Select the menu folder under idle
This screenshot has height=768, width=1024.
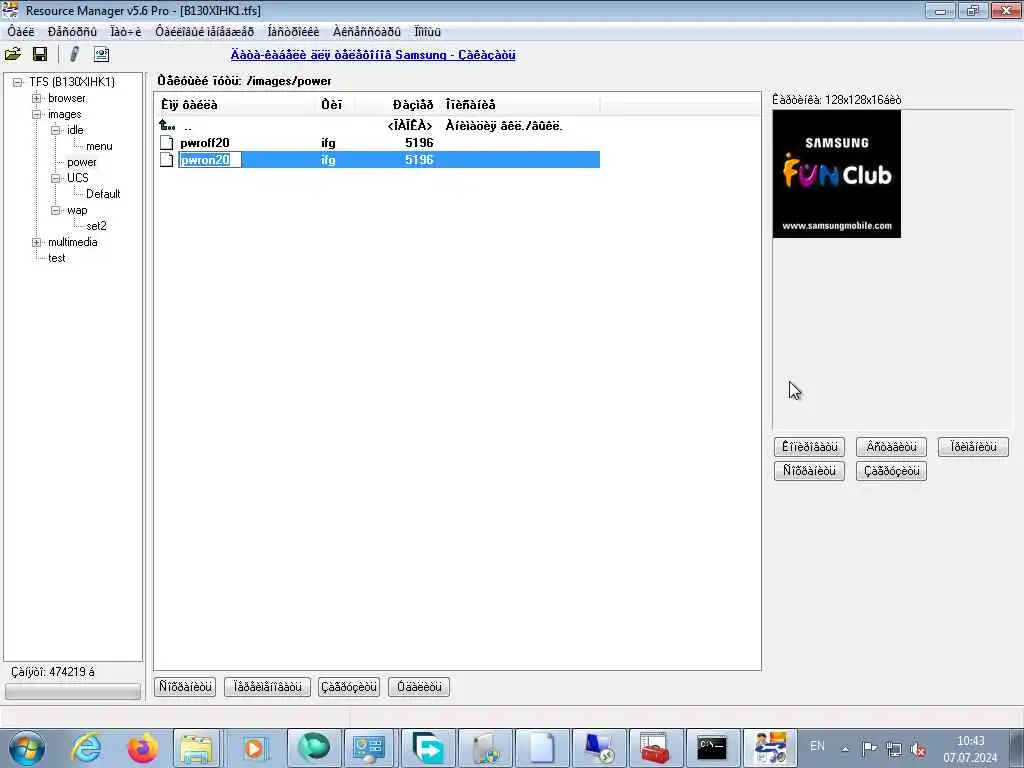coord(99,146)
